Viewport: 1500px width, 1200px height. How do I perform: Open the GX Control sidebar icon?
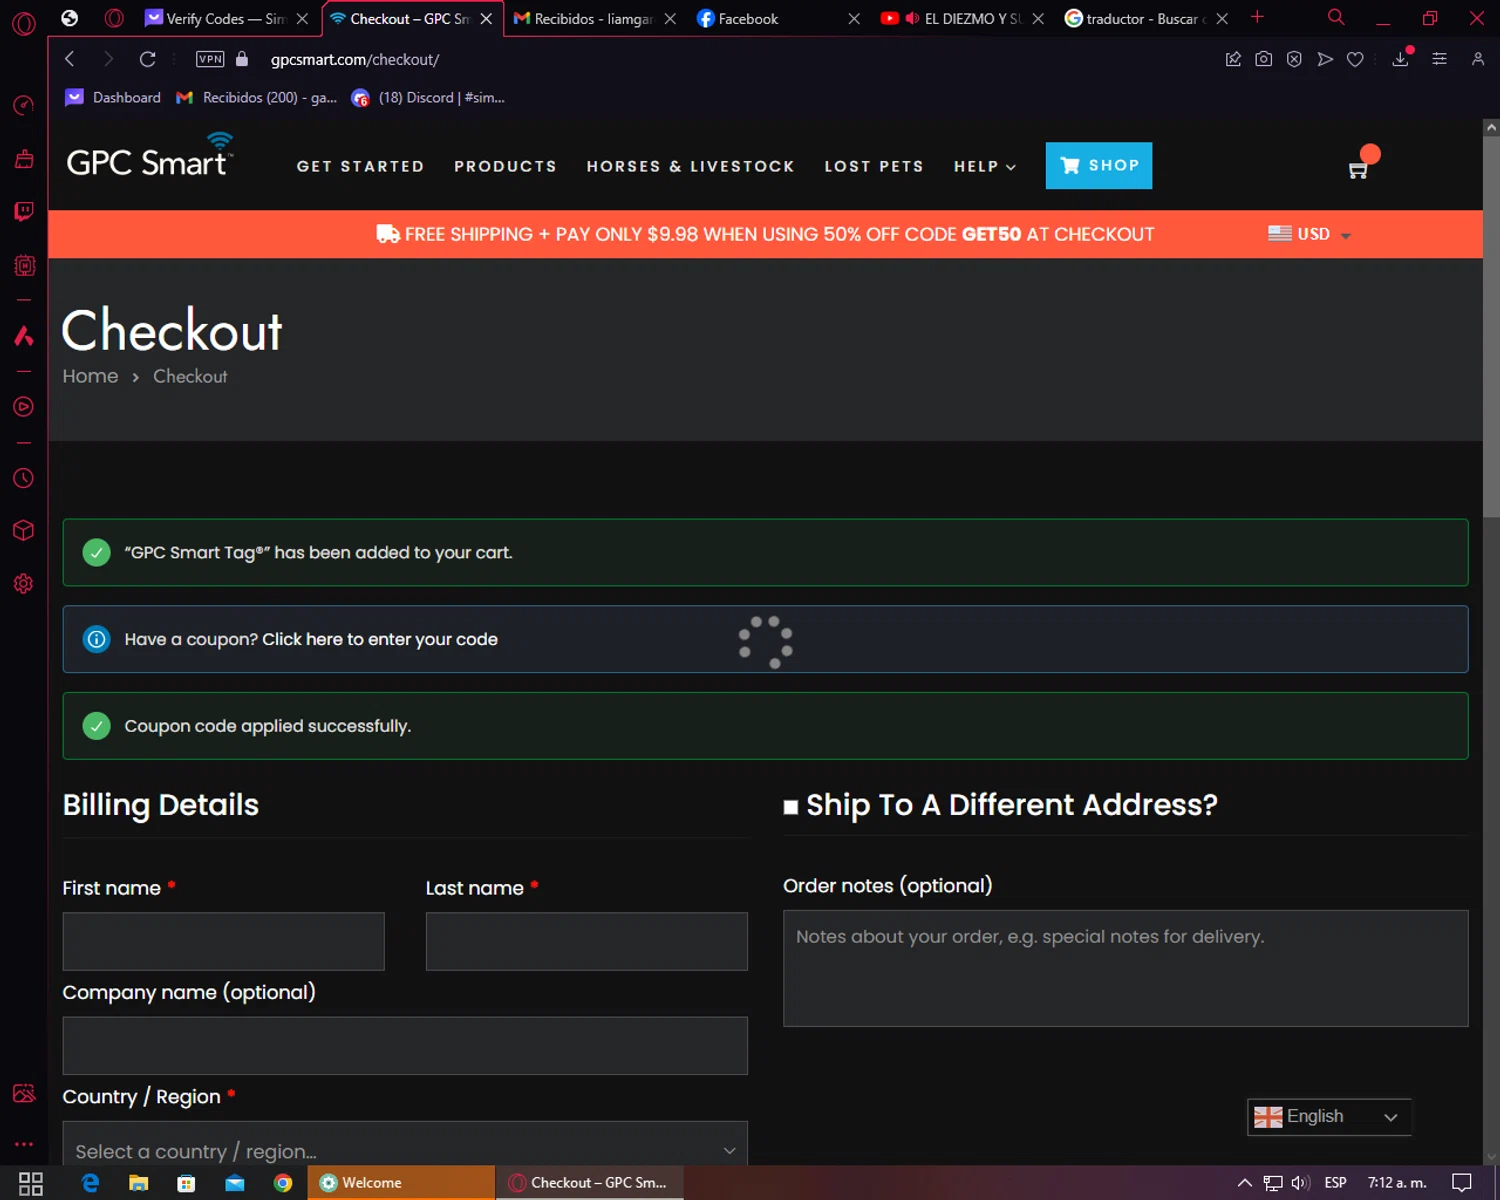click(x=24, y=265)
